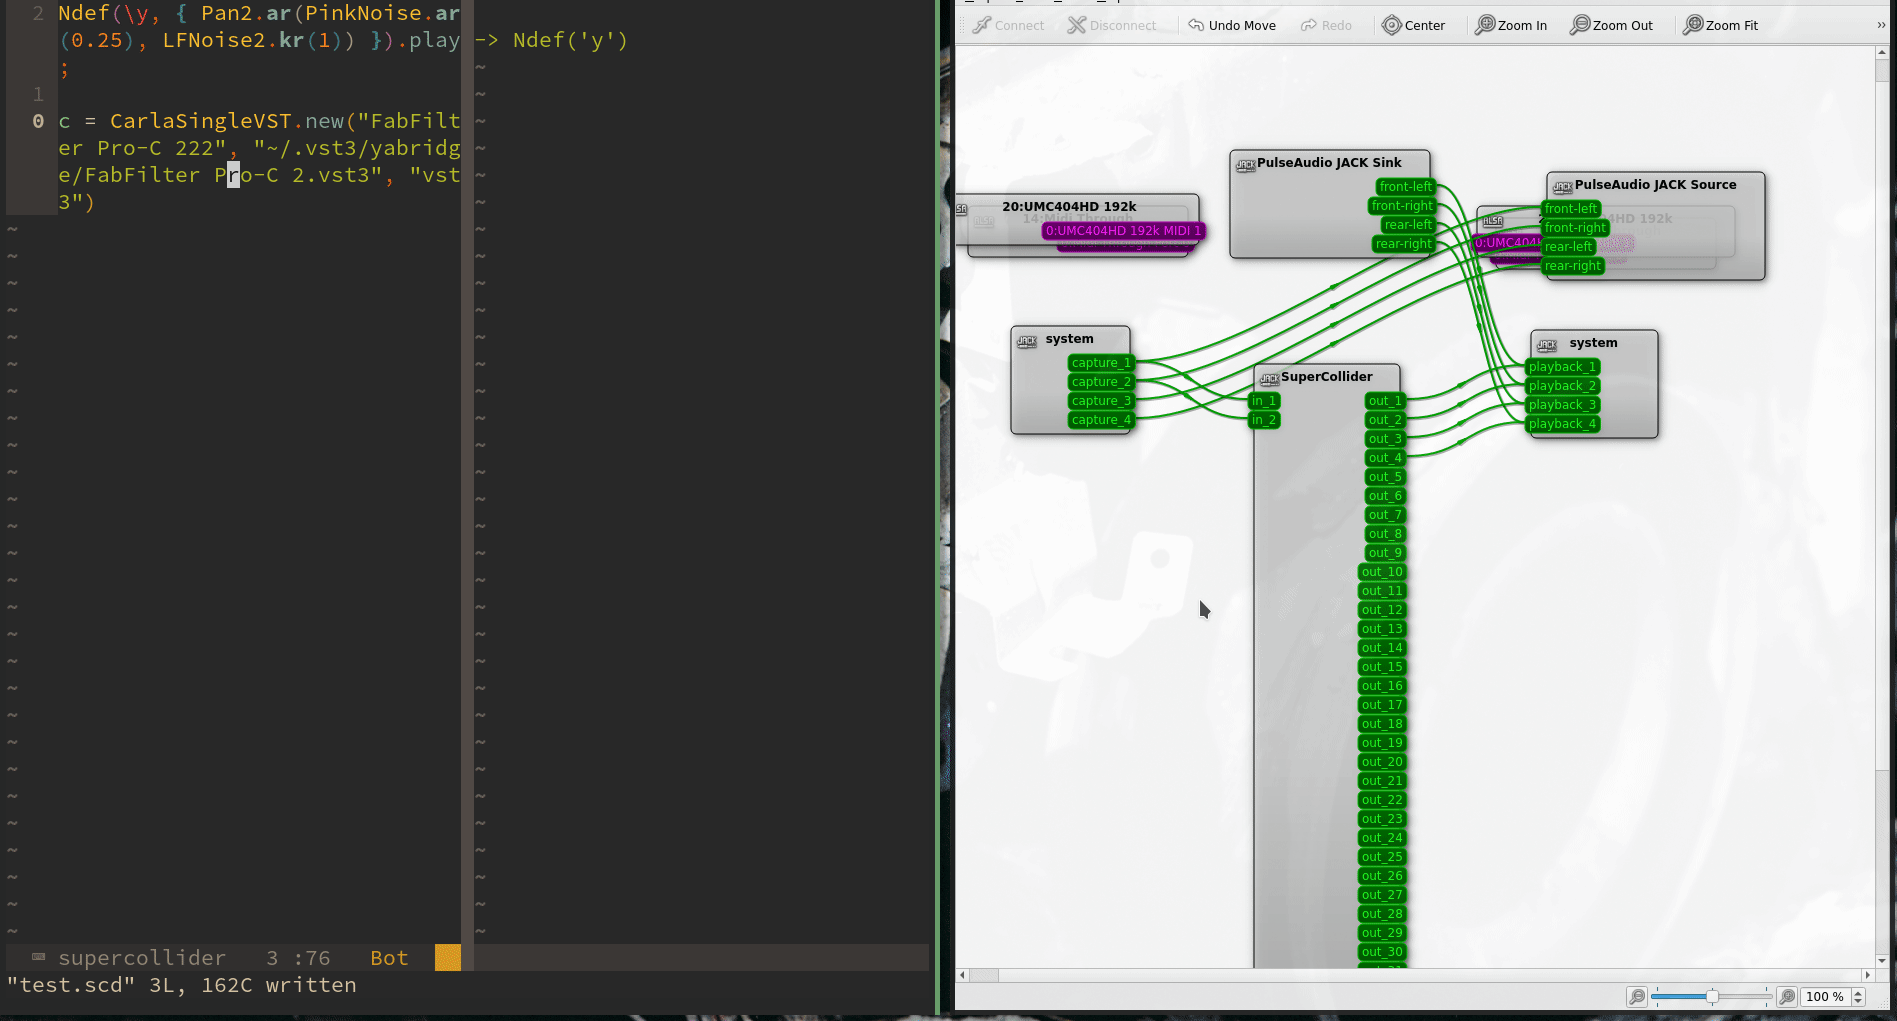This screenshot has height=1021, width=1897.
Task: Select the out_24 port of SuperCollider
Action: pyautogui.click(x=1382, y=838)
